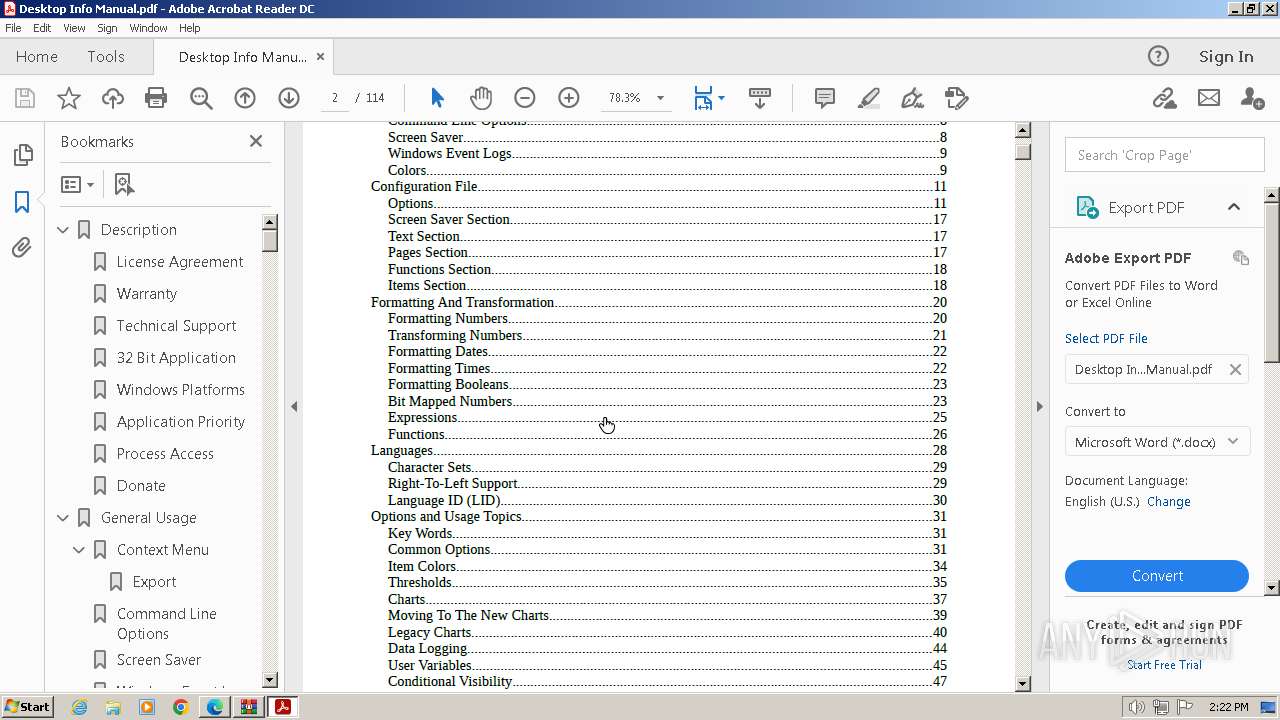
Task: Zoom out with minus icon
Action: (525, 98)
